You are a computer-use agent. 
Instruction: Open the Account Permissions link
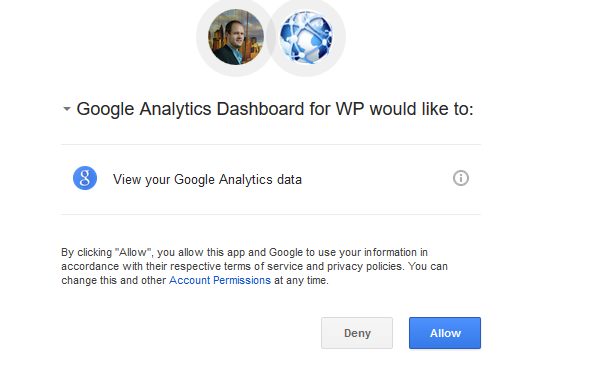(x=220, y=280)
